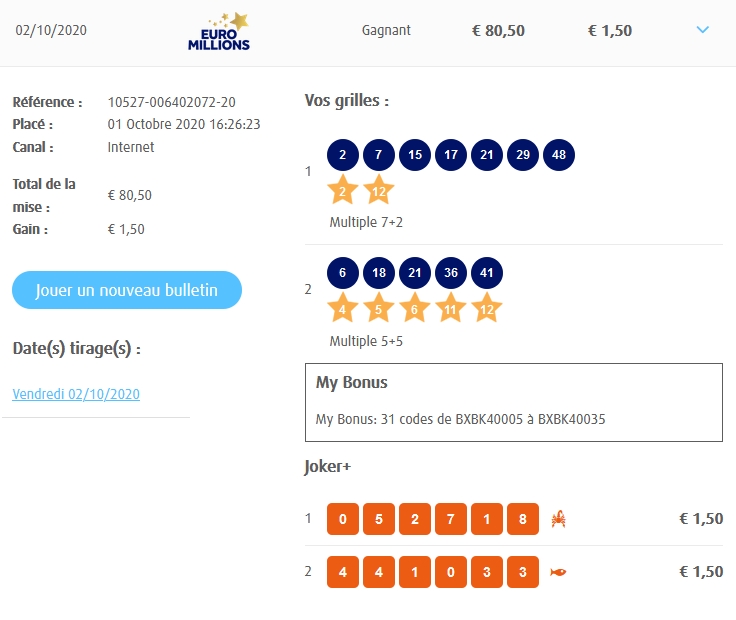Viewport: 736px width, 620px height.
Task: Open the Vendredi 02/10/2020 draw link
Action: point(76,394)
